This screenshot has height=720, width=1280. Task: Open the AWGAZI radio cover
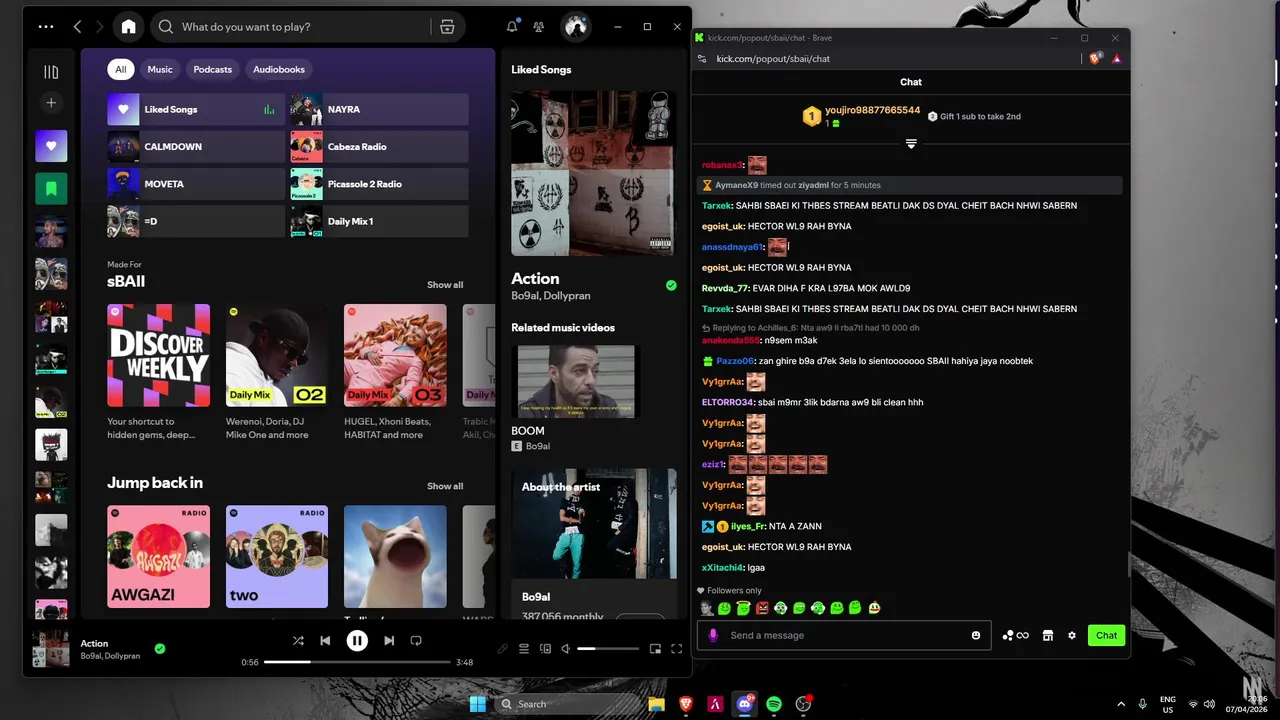159,556
